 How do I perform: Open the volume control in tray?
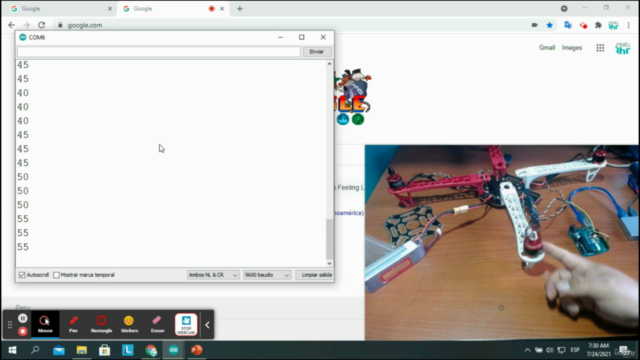click(x=550, y=350)
